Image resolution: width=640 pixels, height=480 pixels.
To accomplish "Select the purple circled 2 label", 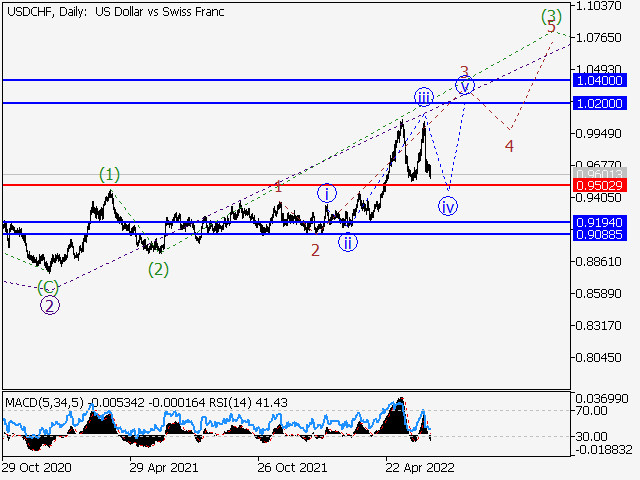I will coord(50,305).
